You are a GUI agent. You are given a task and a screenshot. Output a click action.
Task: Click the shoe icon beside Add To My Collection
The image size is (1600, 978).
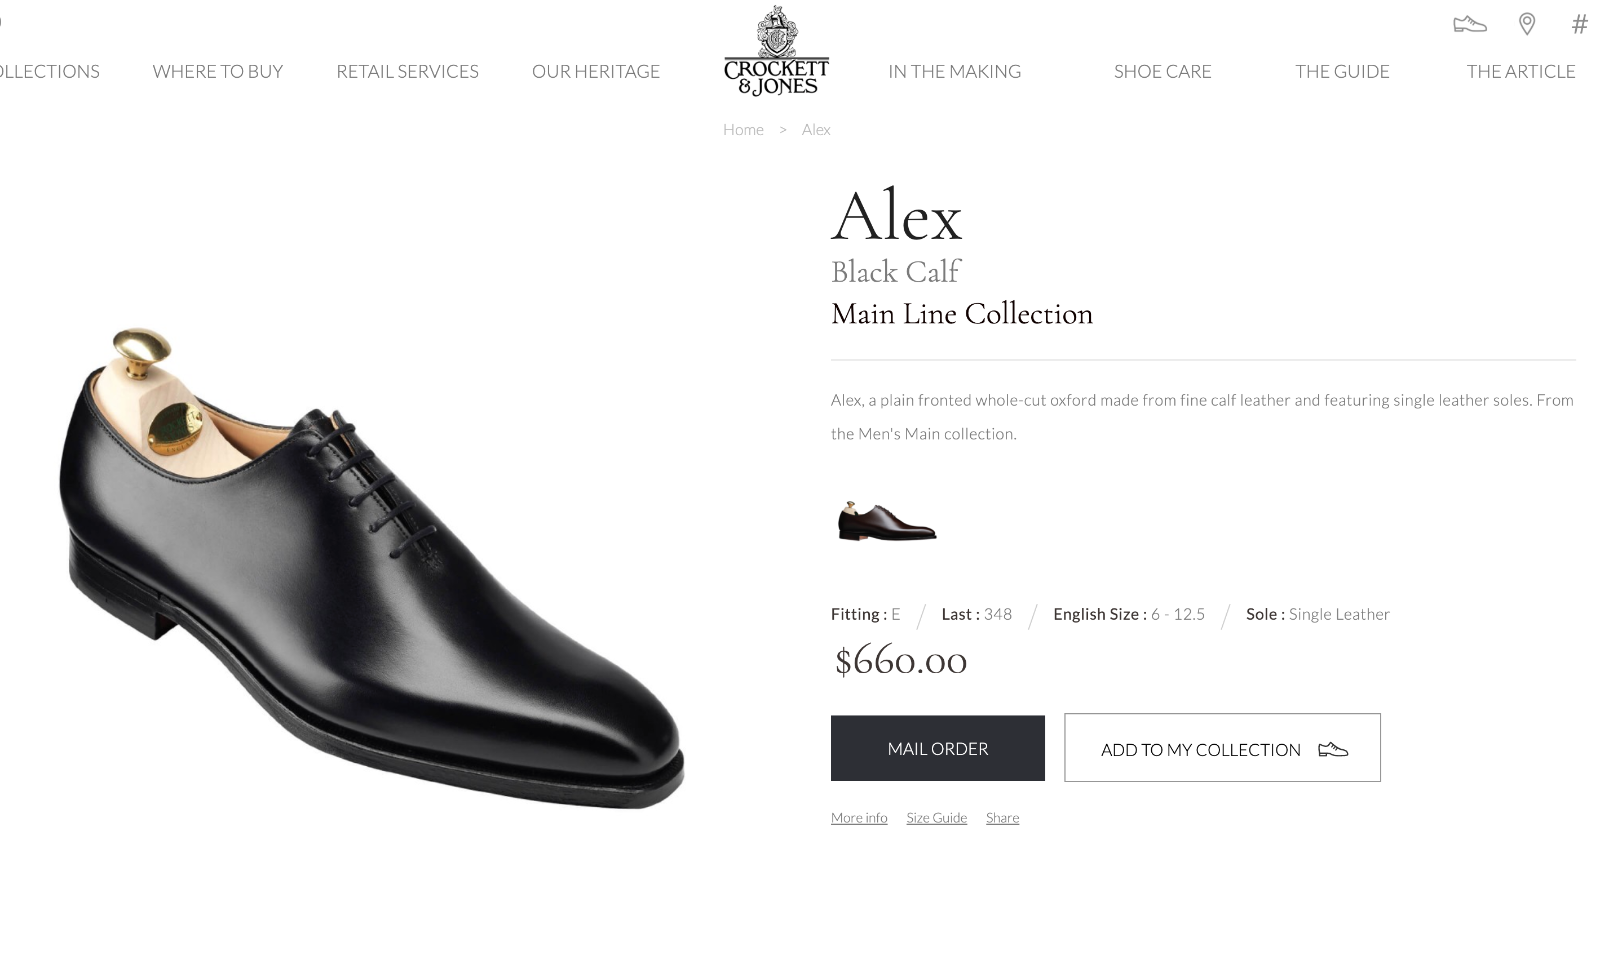[1333, 749]
